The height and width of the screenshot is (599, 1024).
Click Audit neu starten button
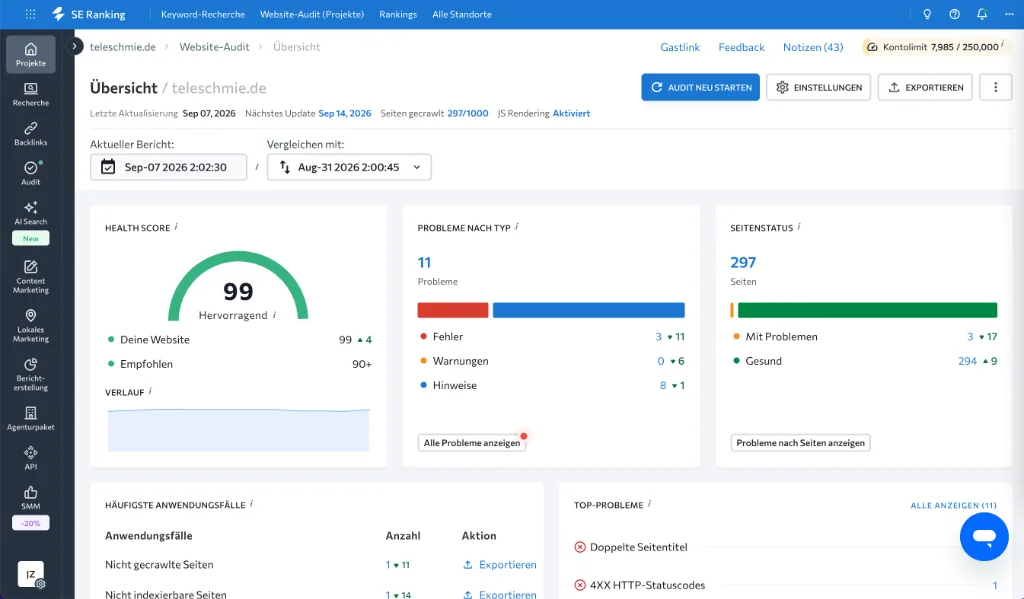tap(700, 87)
